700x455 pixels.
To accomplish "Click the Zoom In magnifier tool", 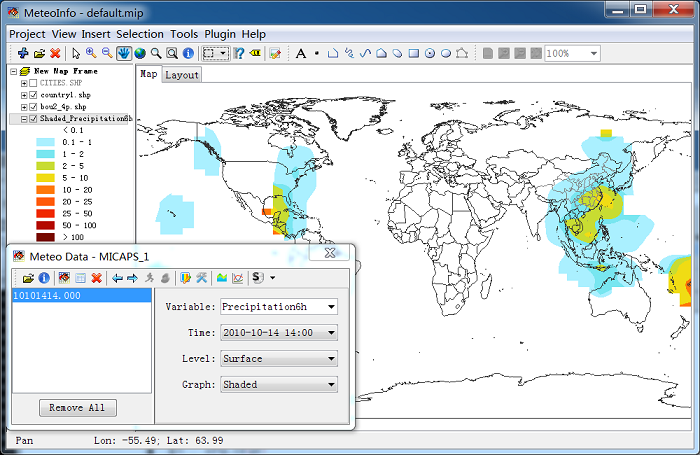I will click(91, 54).
